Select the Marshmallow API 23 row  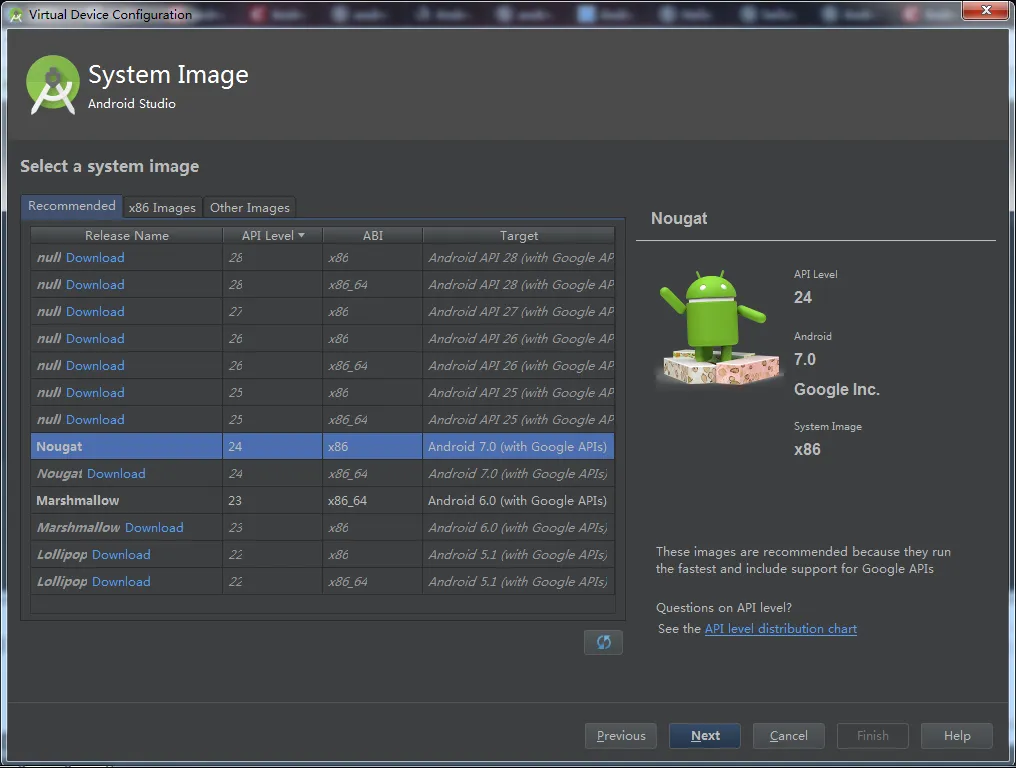point(320,501)
